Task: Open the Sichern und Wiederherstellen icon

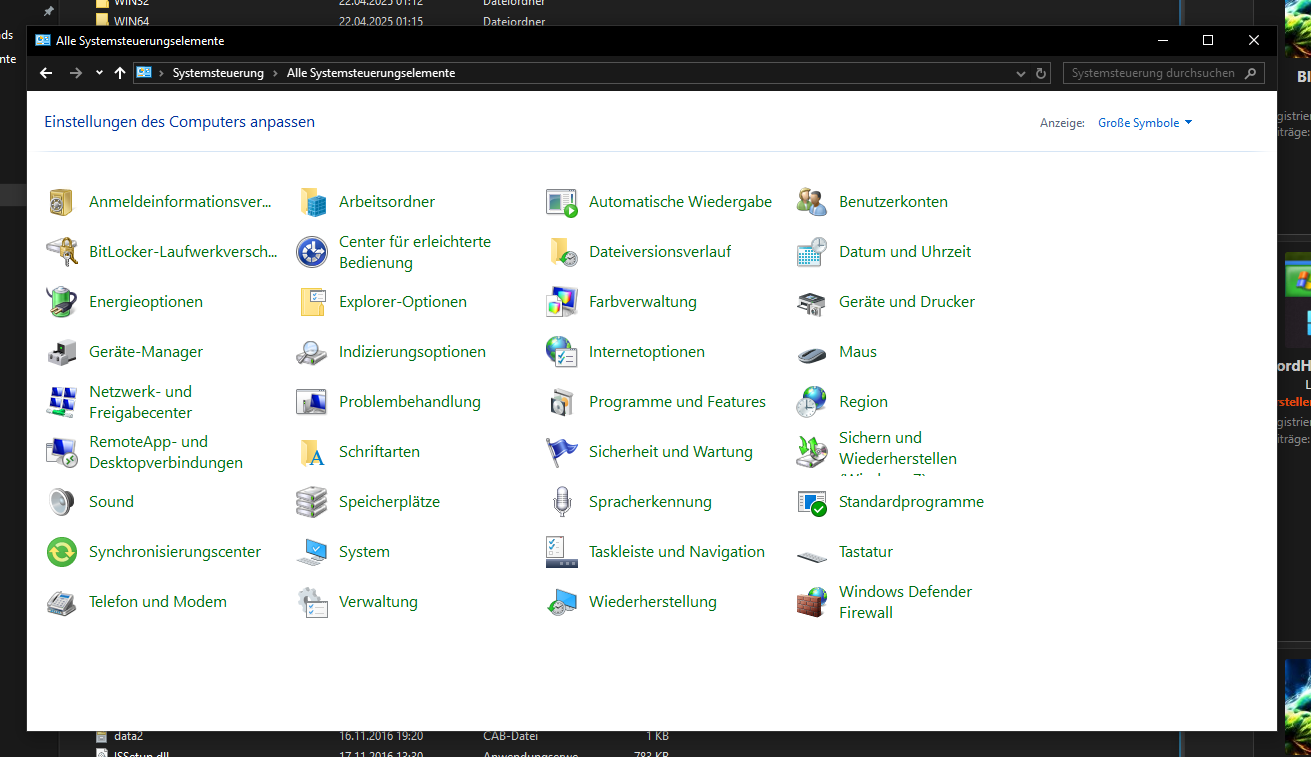Action: (x=812, y=452)
